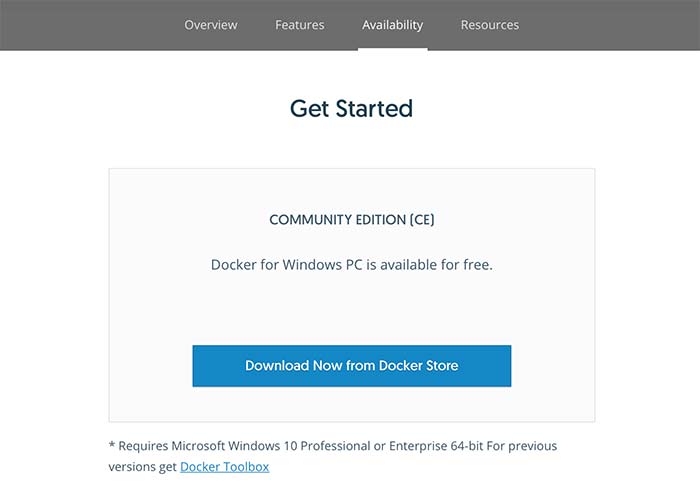The width and height of the screenshot is (700, 484).
Task: Click the Get Started heading
Action: point(351,108)
